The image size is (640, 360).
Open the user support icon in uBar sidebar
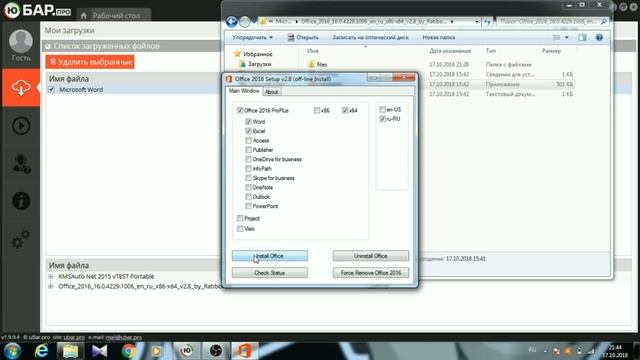click(21, 164)
